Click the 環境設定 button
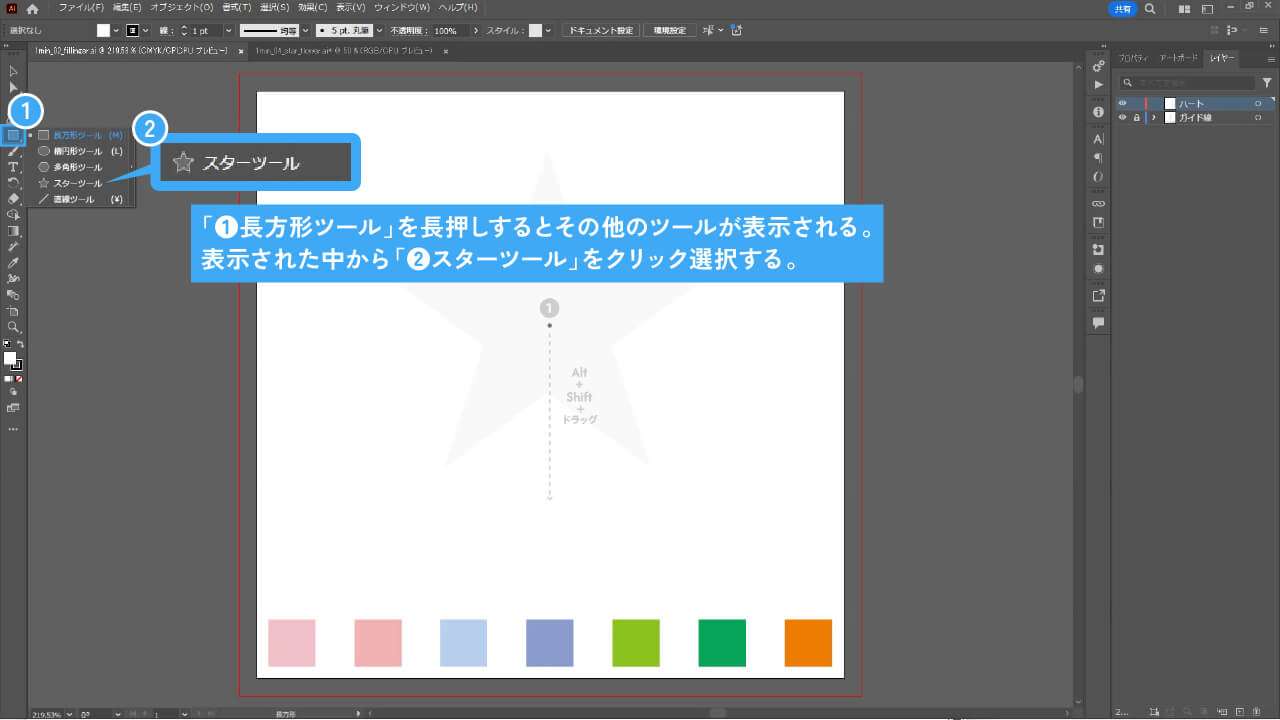The image size is (1280, 720). click(670, 31)
